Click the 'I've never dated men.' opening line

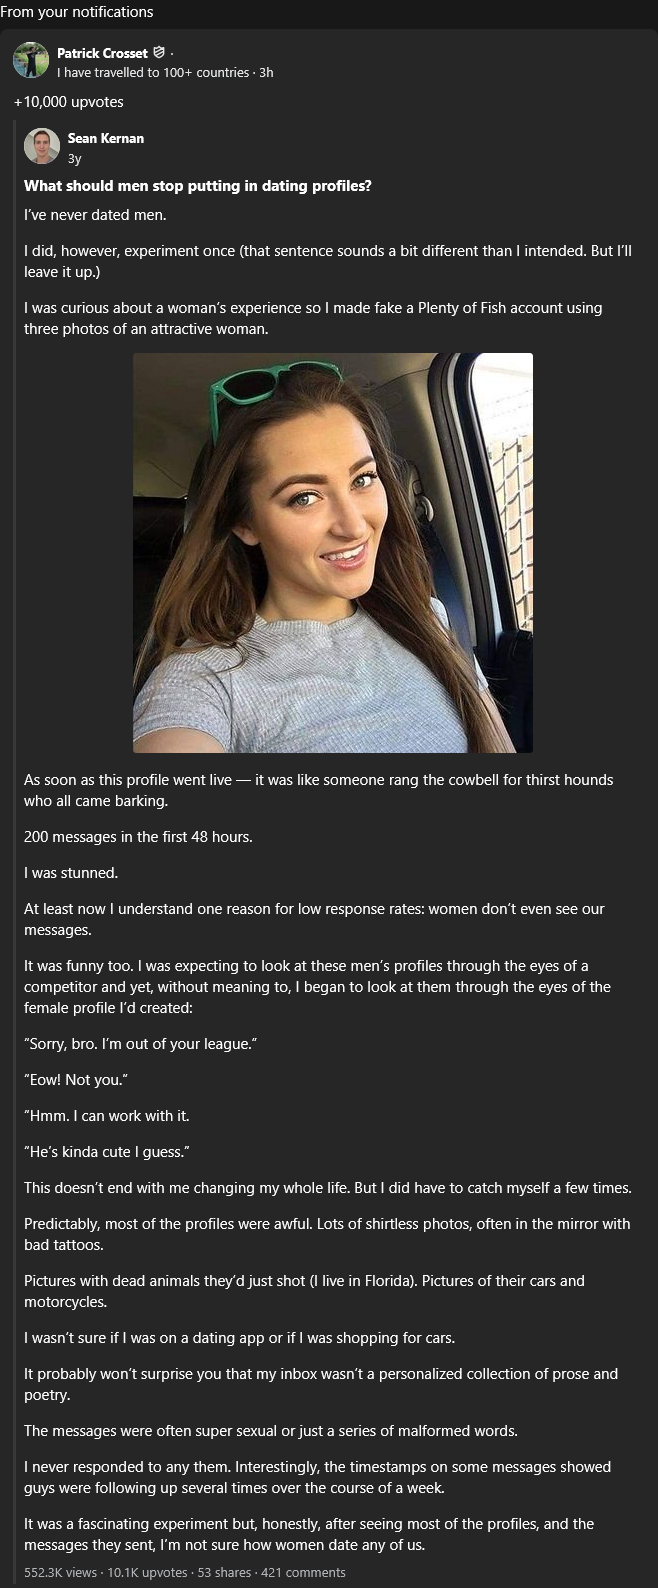[x=95, y=215]
